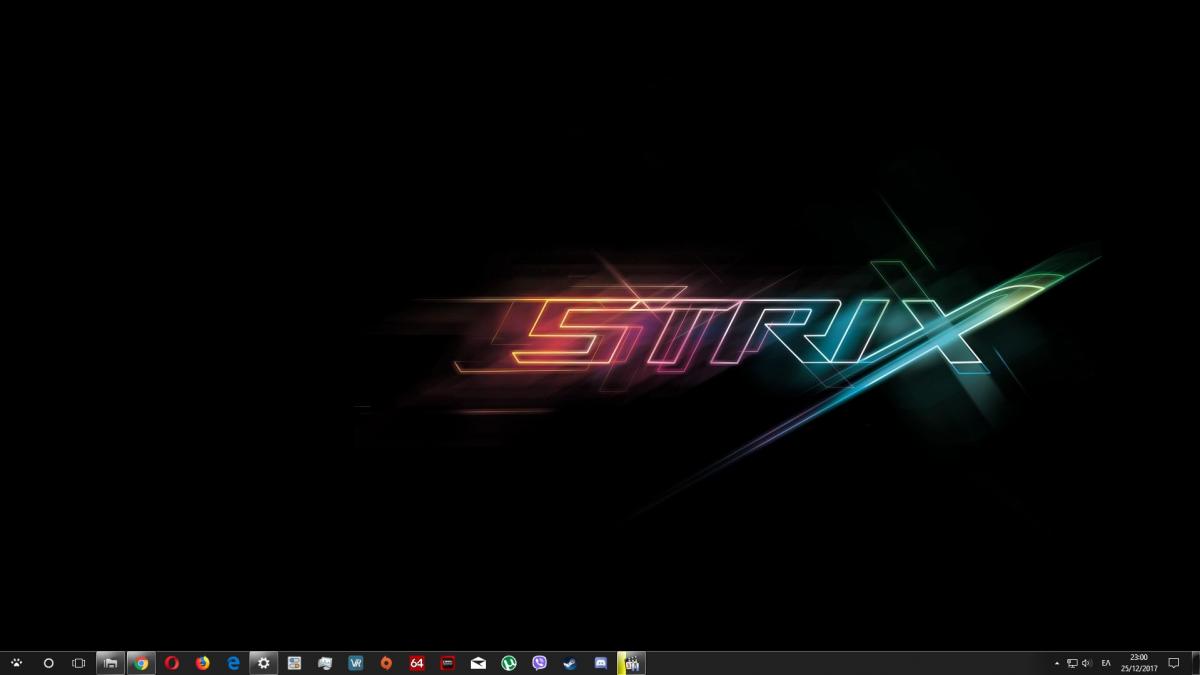Open the volume control speaker icon

(1087, 663)
